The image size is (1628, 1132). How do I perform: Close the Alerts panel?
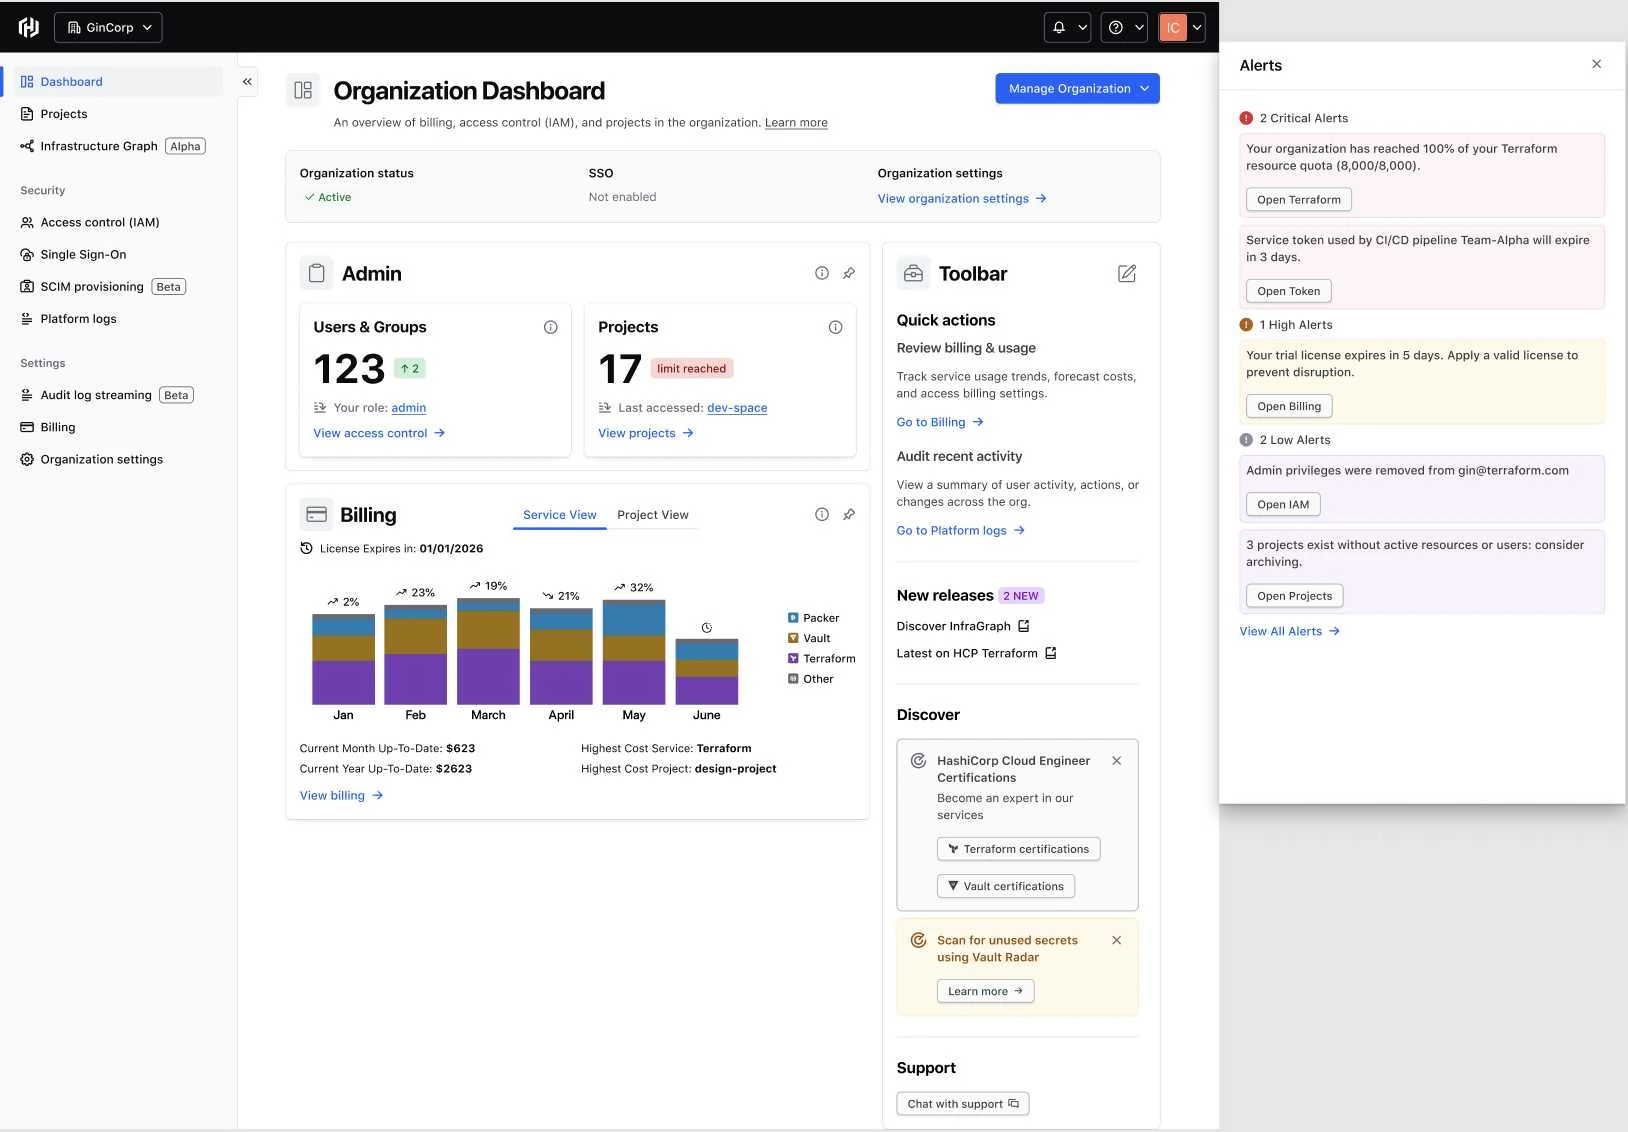point(1597,64)
